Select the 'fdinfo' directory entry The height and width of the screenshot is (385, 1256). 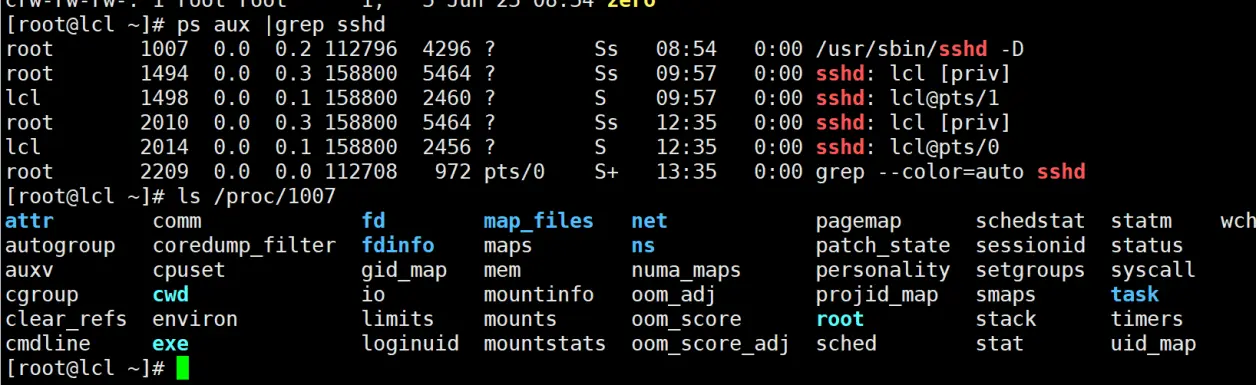(x=398, y=245)
